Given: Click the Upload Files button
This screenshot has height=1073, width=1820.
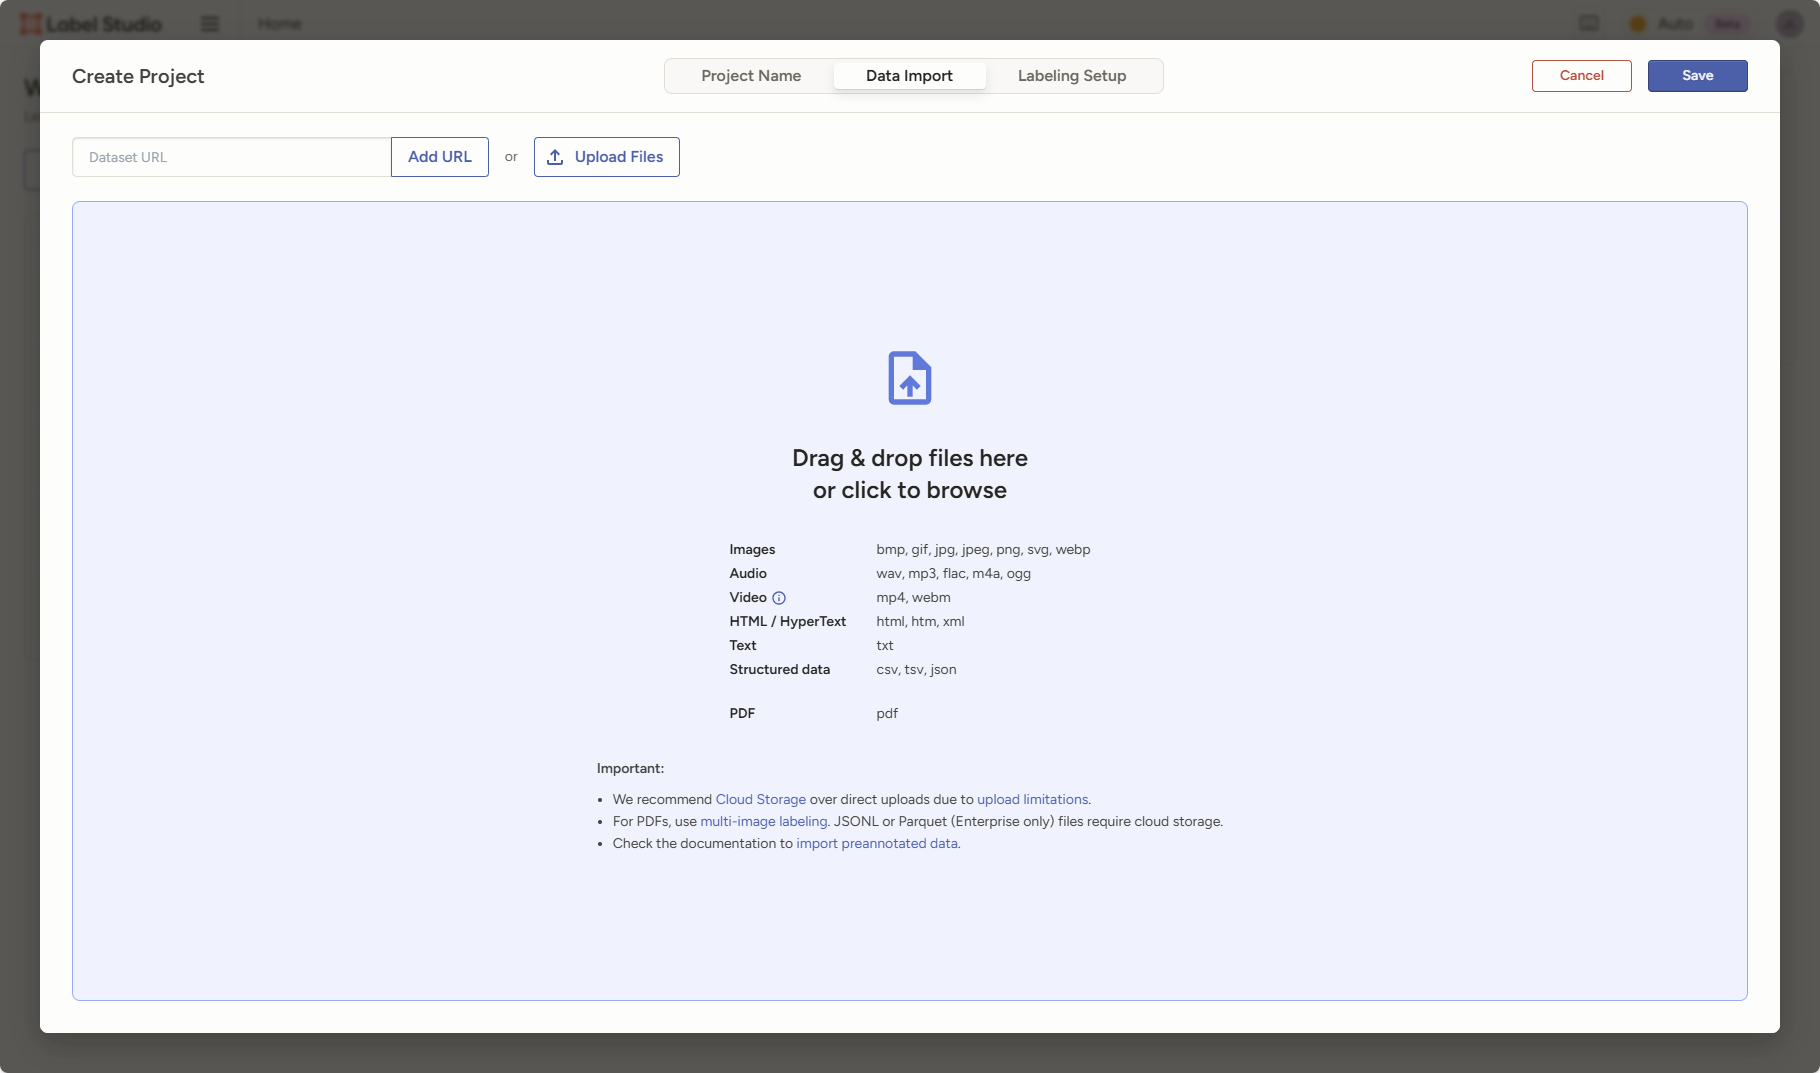Looking at the screenshot, I should [x=607, y=157].
